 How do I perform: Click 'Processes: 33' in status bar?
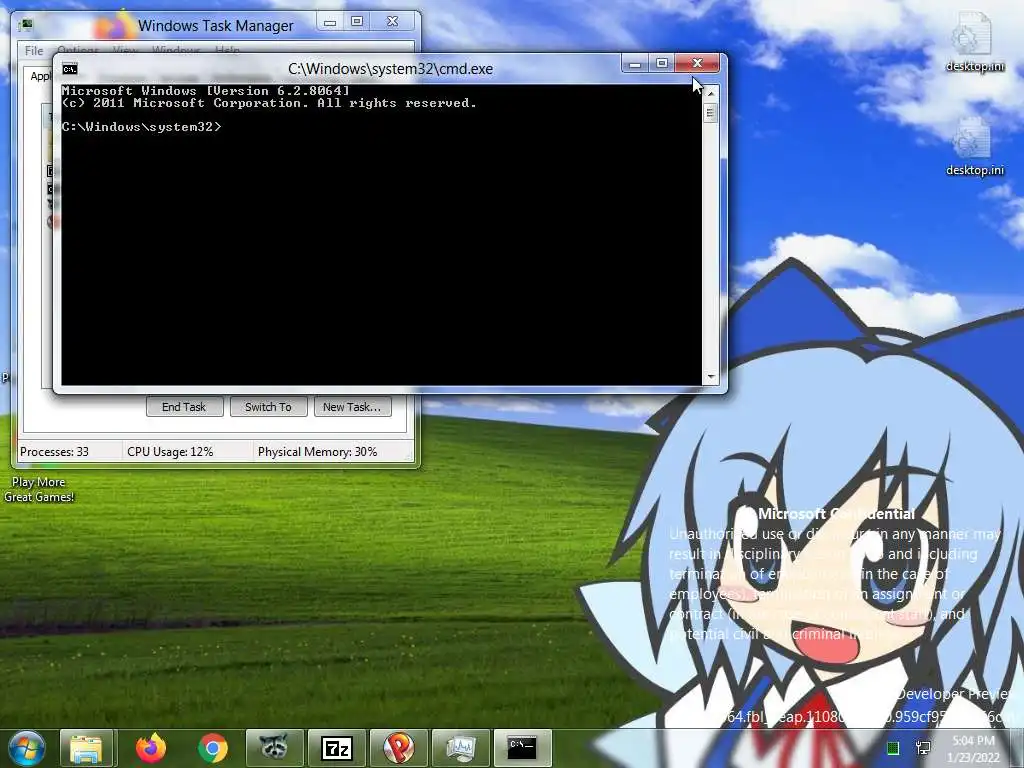[54, 452]
